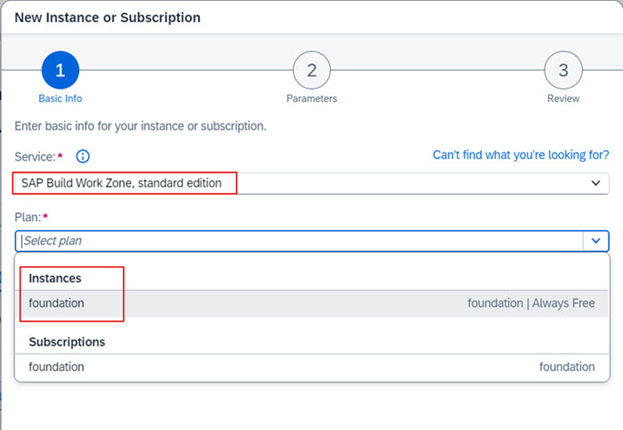Click the Review step label

[563, 99]
